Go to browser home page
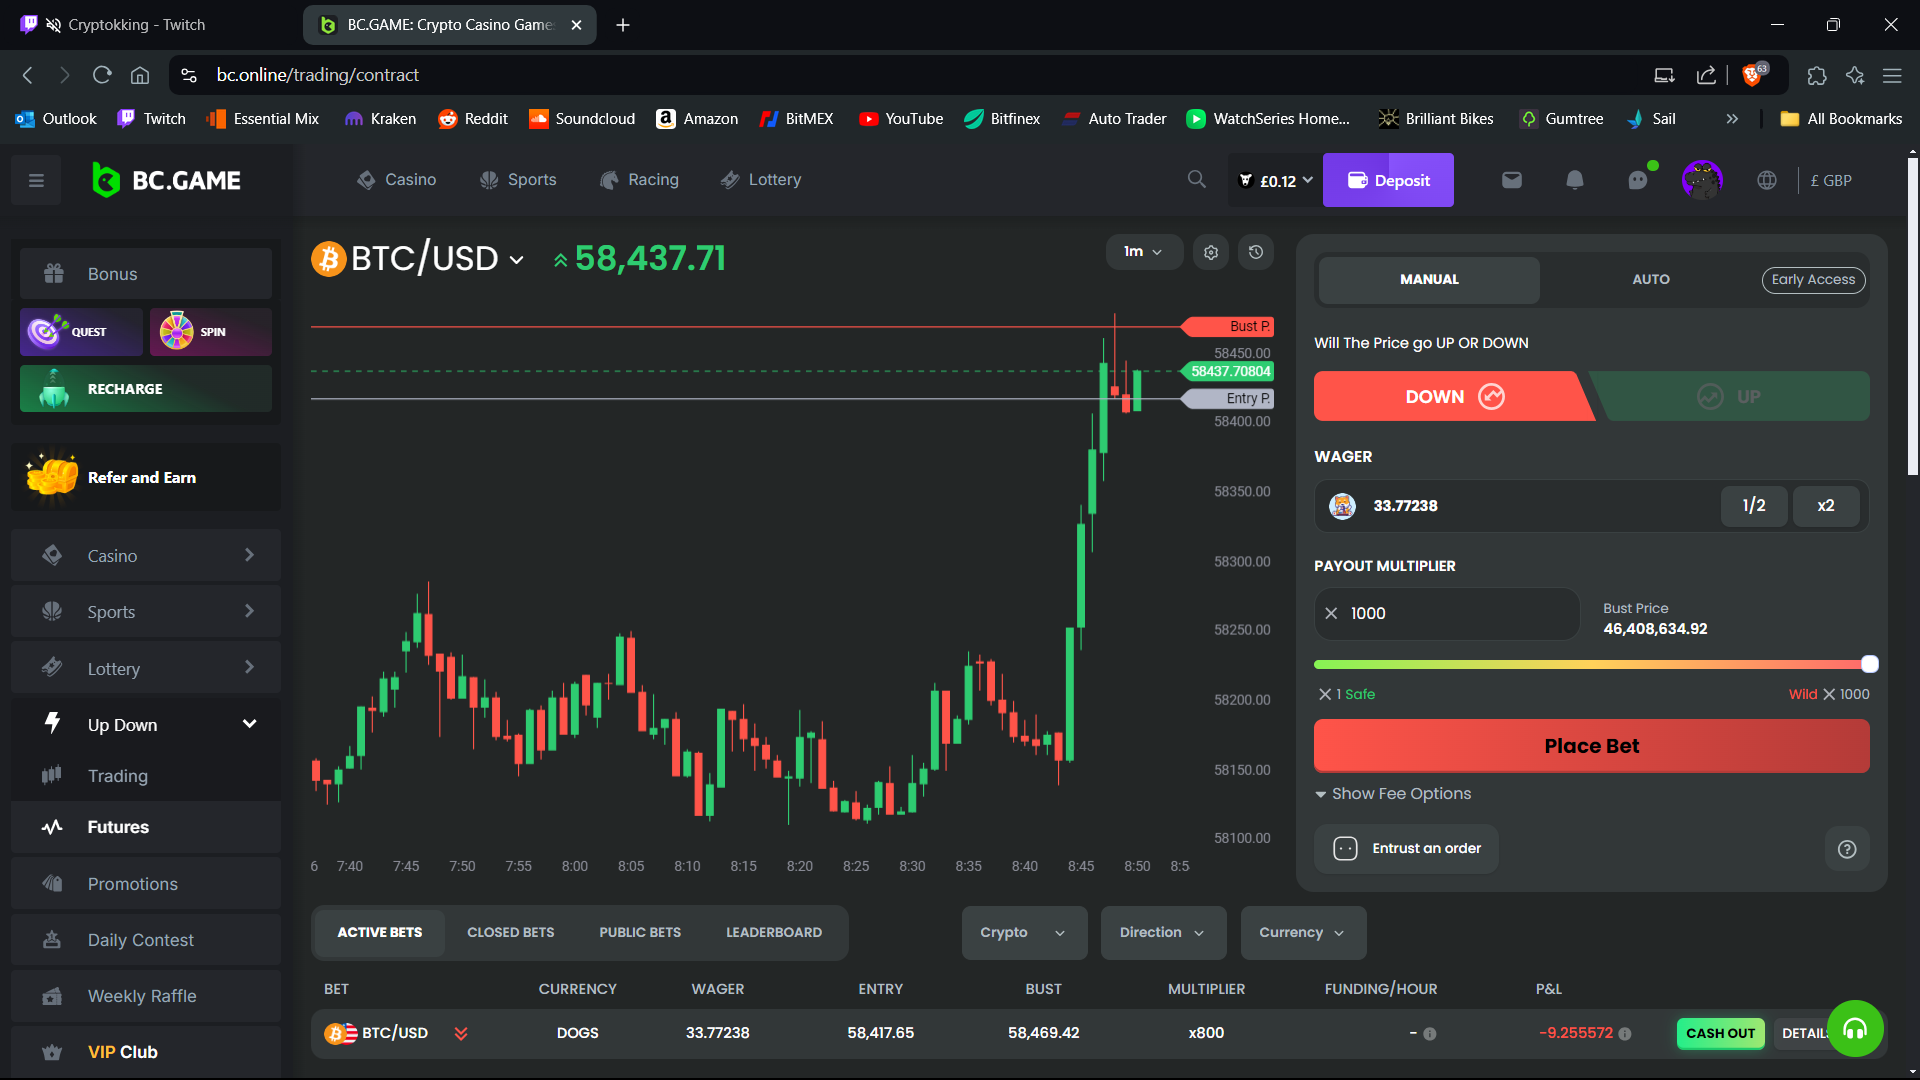Image resolution: width=1920 pixels, height=1080 pixels. pos(140,75)
